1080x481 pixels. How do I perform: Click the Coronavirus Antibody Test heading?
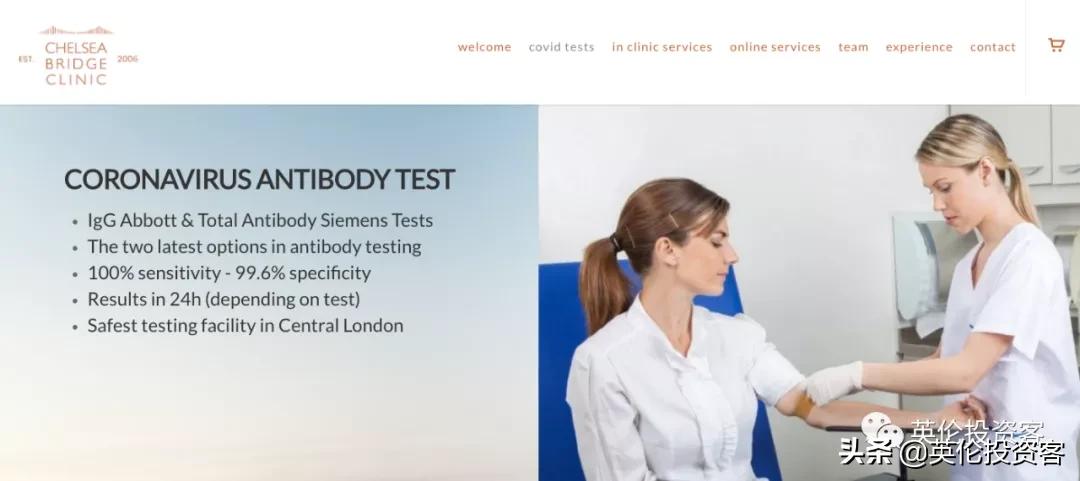[x=260, y=179]
